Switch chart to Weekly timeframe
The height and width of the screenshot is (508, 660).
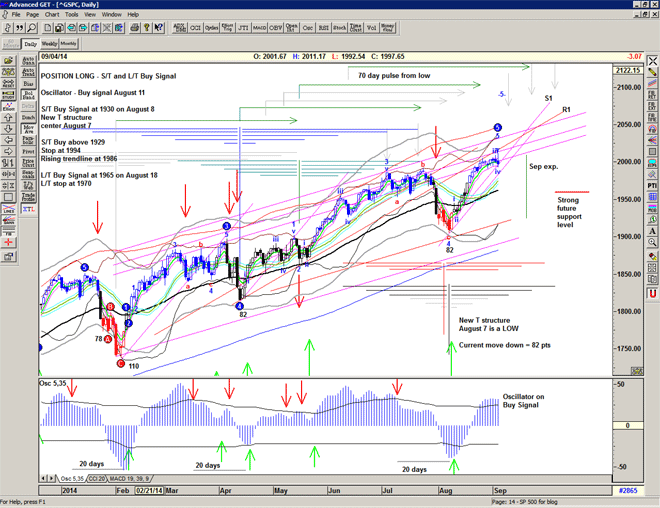pos(48,45)
